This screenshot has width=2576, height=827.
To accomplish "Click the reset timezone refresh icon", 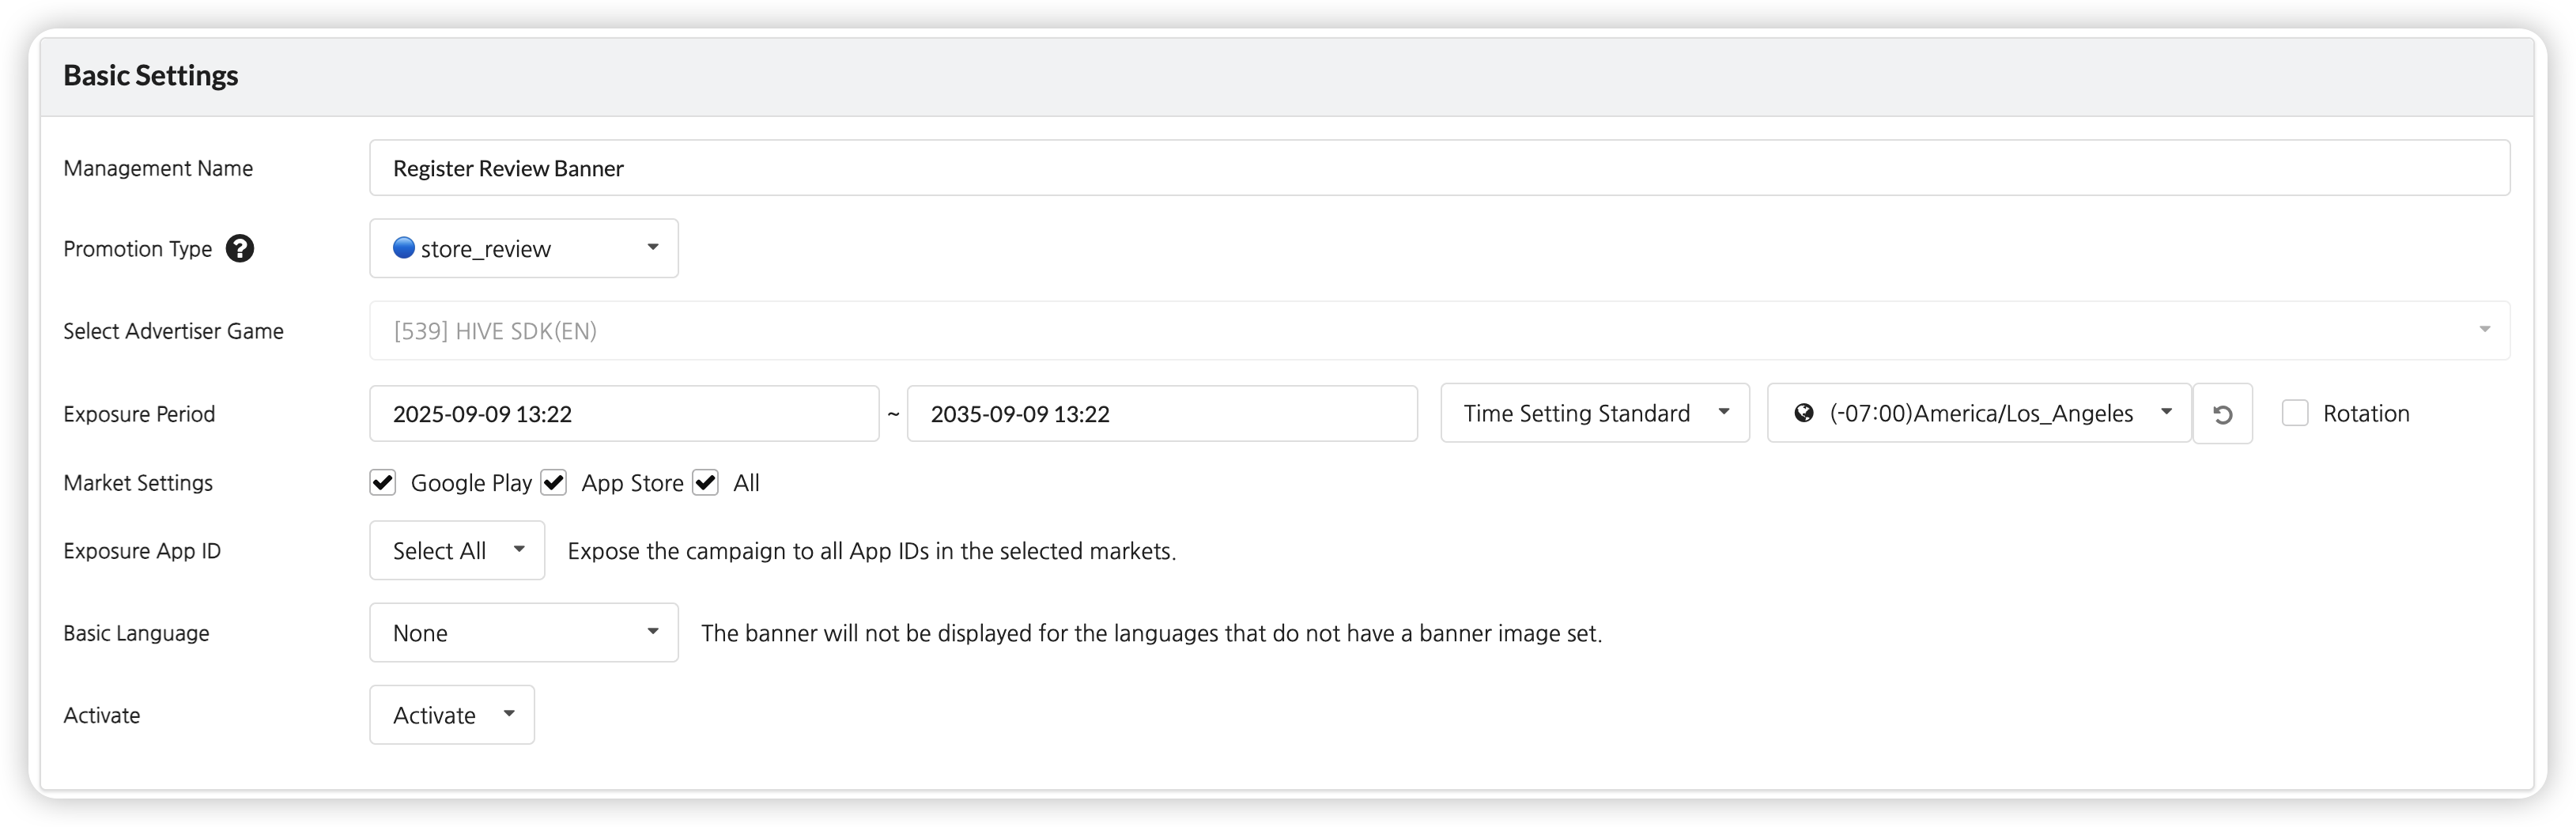I will [2222, 414].
